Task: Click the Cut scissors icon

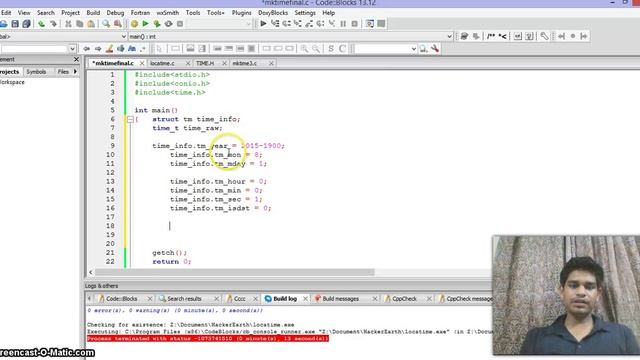Action: tap(68, 24)
